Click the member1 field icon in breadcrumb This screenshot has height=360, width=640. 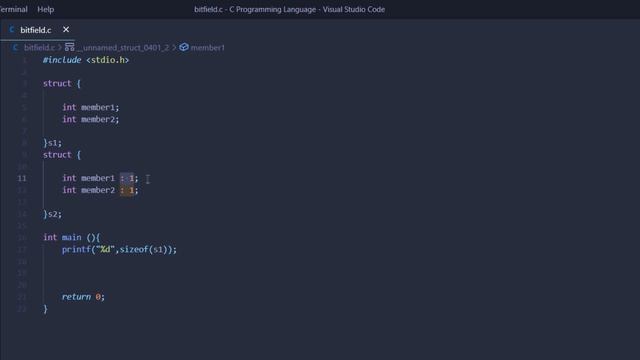184,47
